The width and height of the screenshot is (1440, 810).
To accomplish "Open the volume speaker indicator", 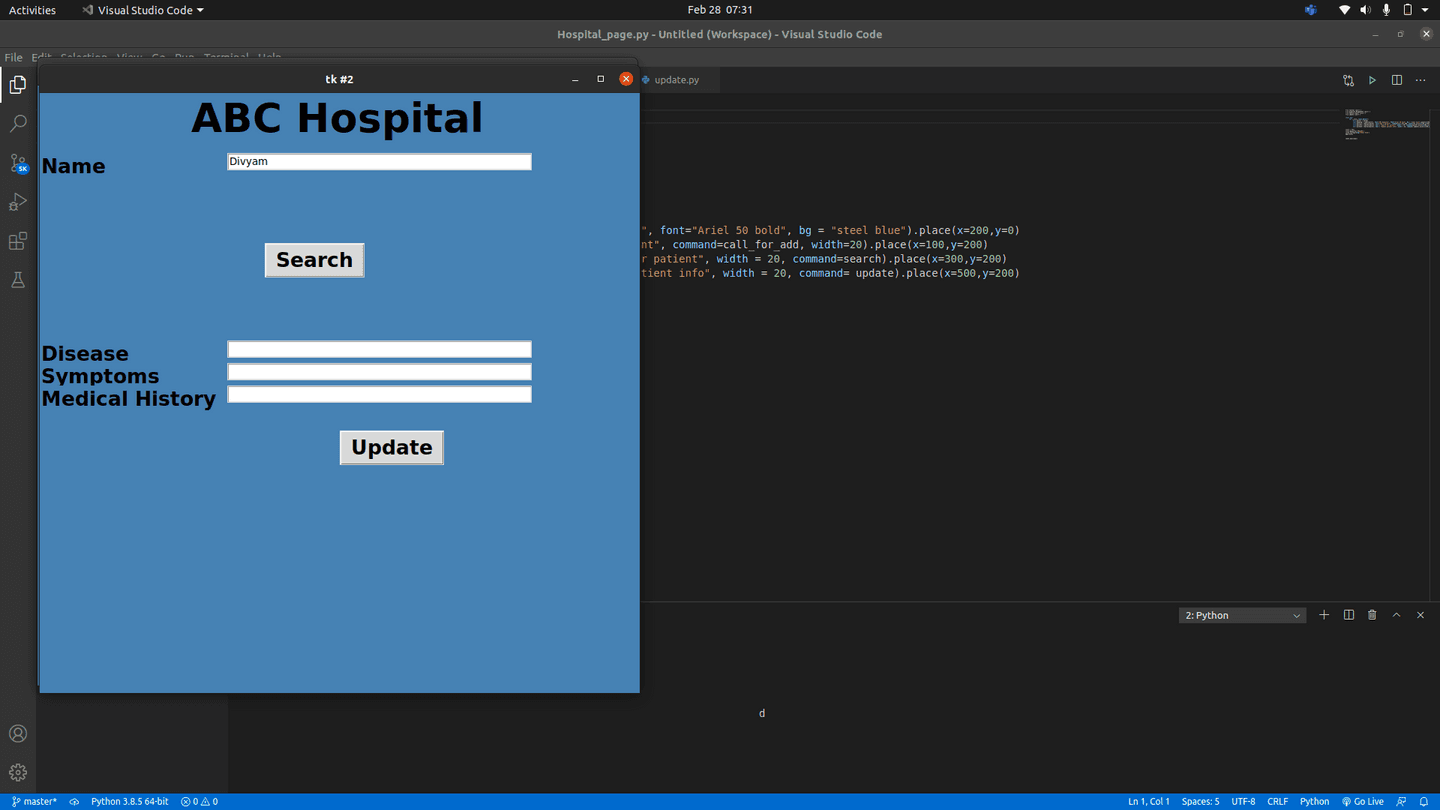I will [1365, 10].
